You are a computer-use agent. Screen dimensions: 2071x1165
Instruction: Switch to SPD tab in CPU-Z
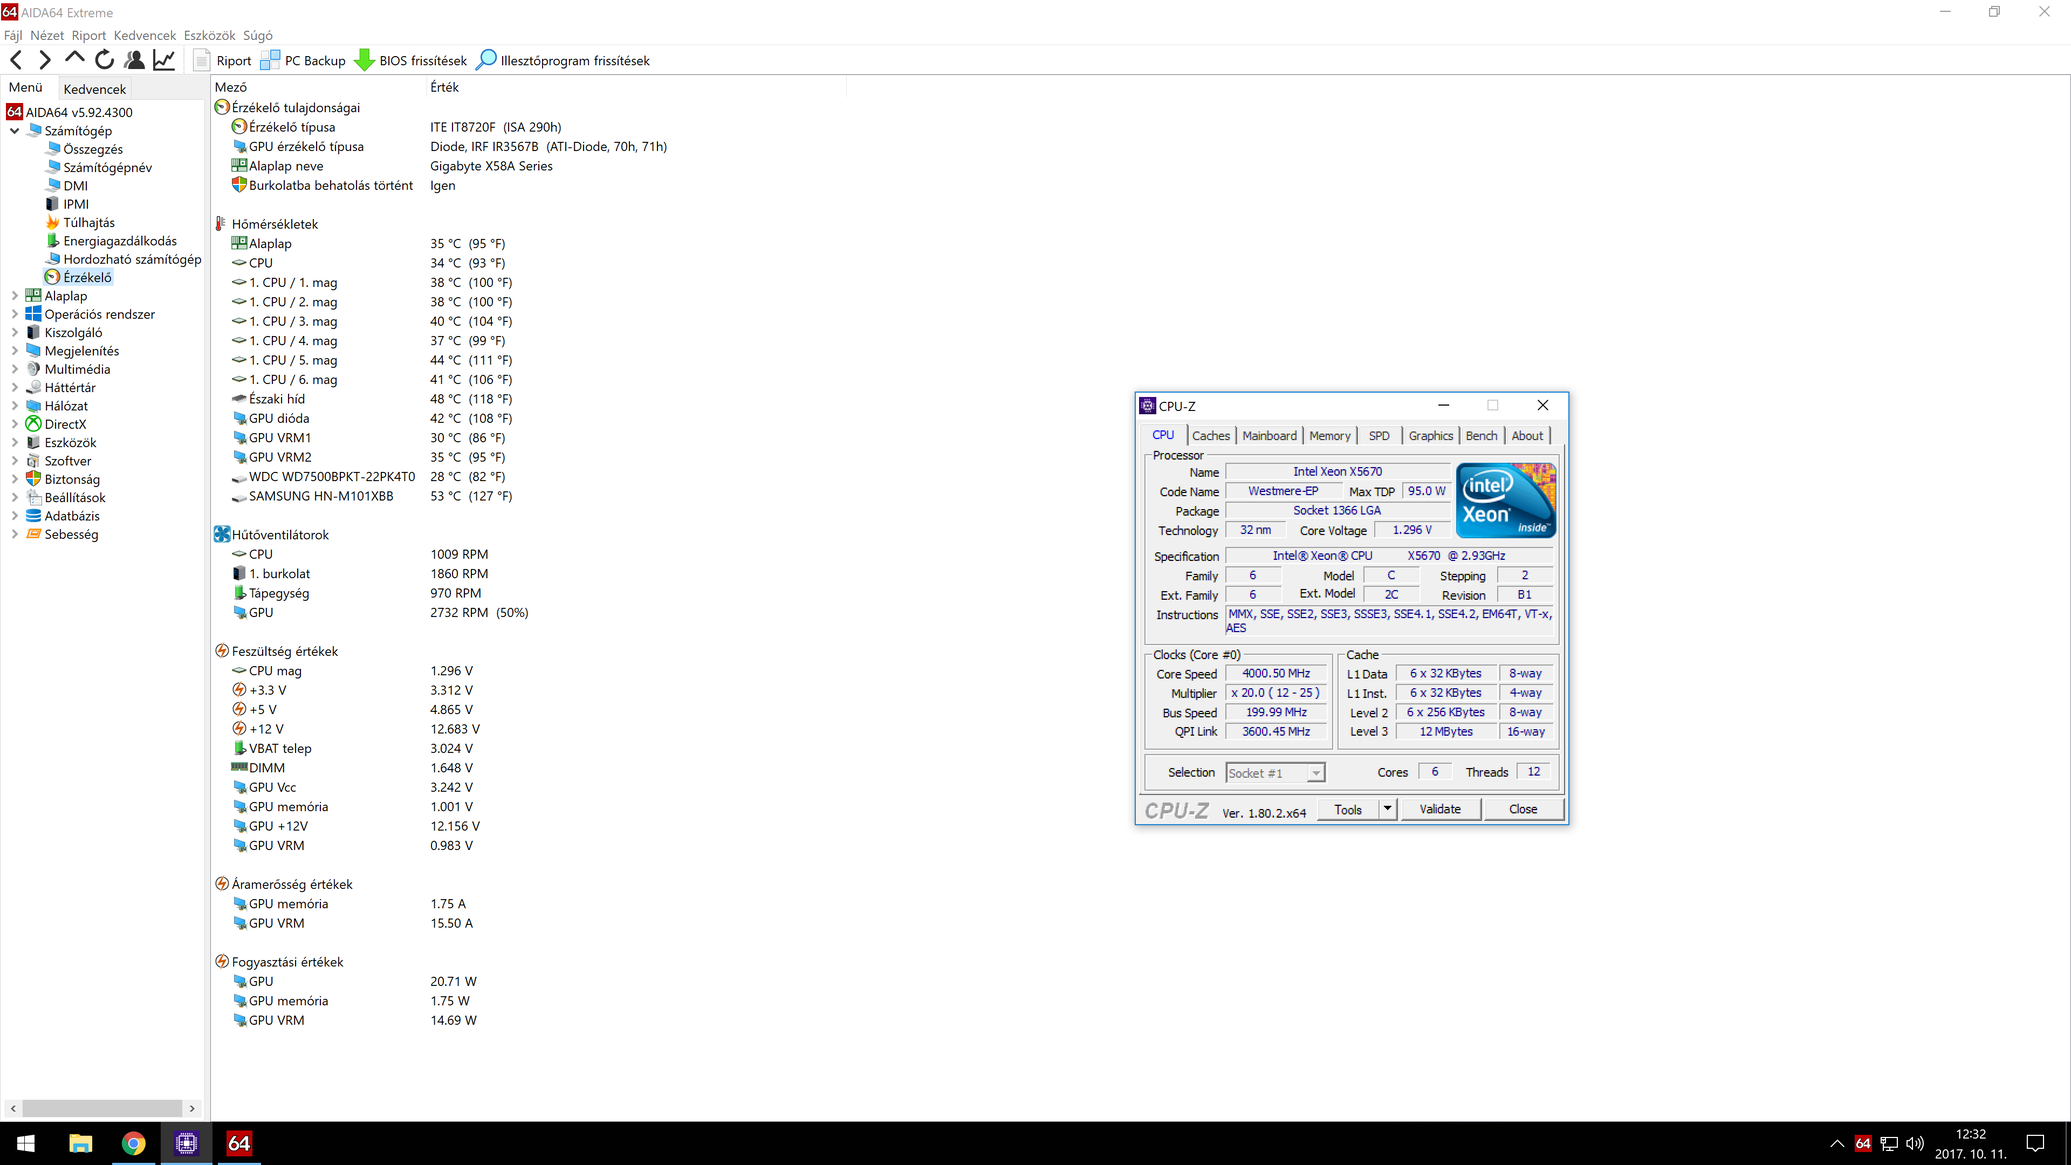pos(1379,436)
